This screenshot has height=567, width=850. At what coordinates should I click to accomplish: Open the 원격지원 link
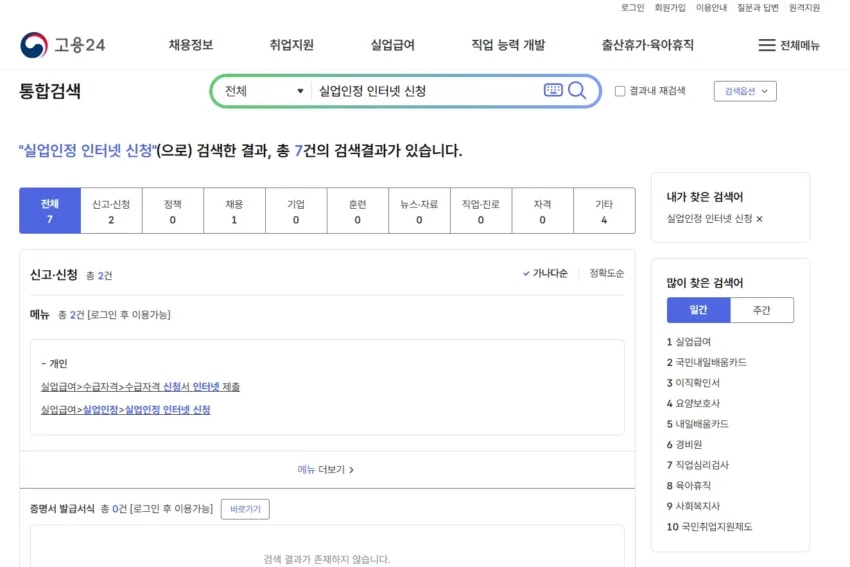click(x=804, y=8)
